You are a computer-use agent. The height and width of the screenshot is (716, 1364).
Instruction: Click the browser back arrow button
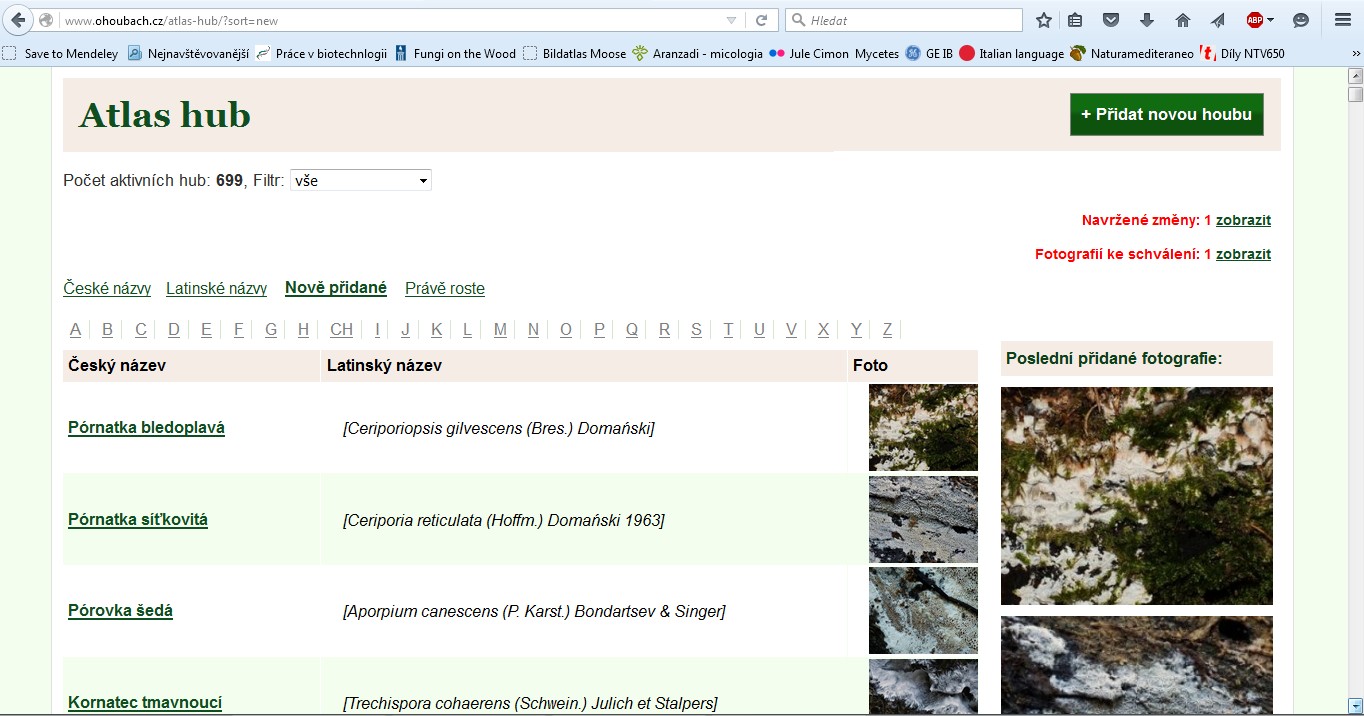tap(18, 20)
